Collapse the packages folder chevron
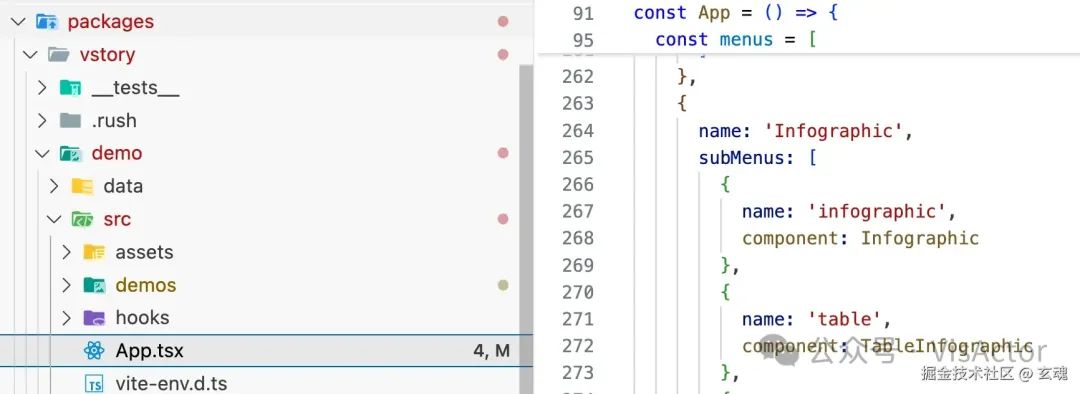The image size is (1080, 394). tap(19, 21)
